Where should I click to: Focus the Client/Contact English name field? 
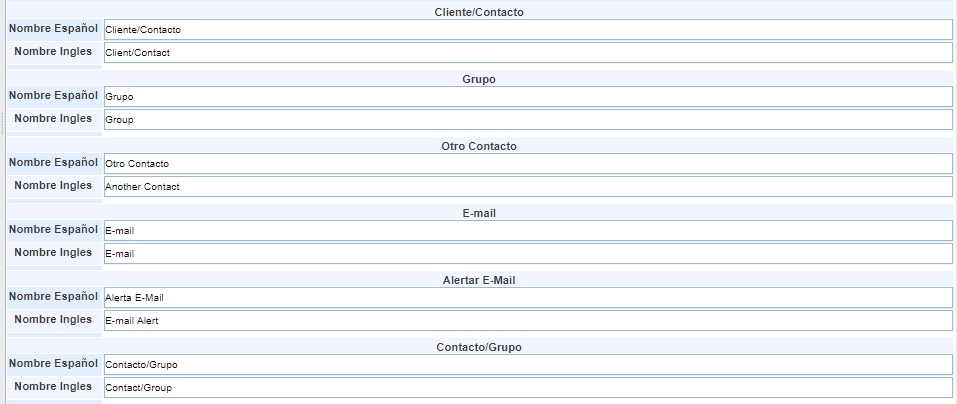pyautogui.click(x=527, y=52)
